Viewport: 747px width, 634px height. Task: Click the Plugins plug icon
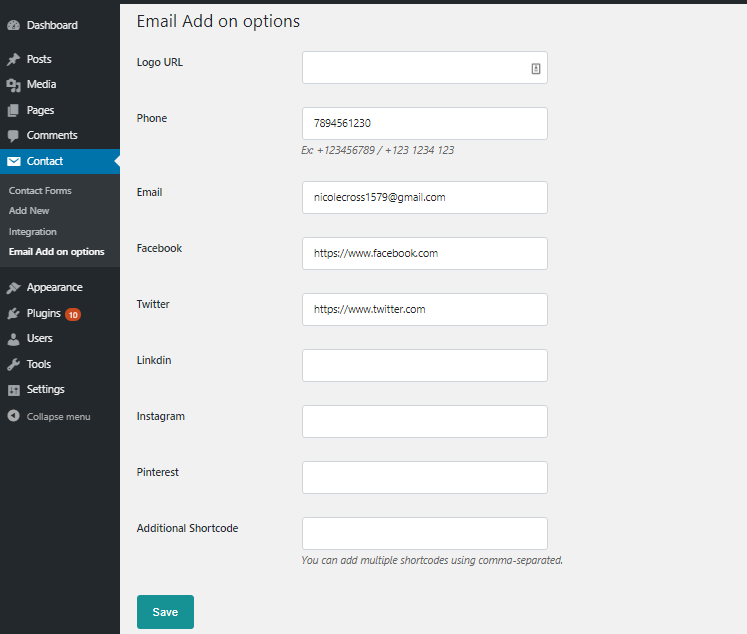click(13, 313)
